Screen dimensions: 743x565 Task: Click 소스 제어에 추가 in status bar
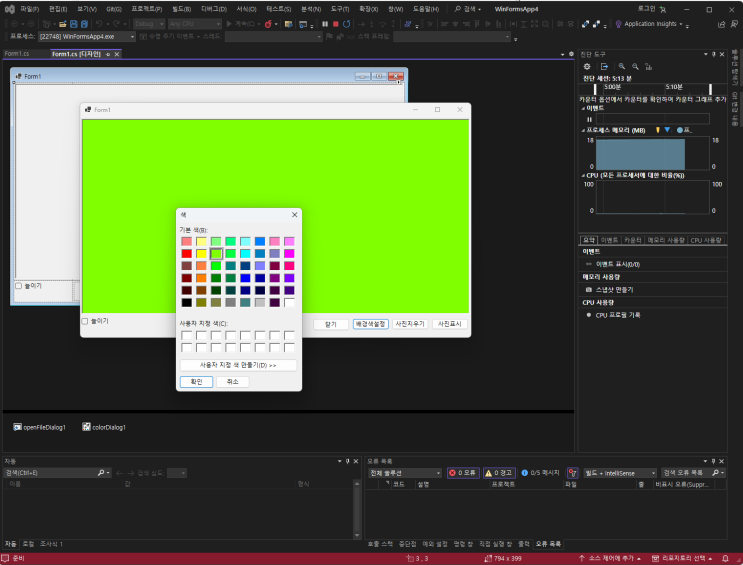tap(610, 558)
